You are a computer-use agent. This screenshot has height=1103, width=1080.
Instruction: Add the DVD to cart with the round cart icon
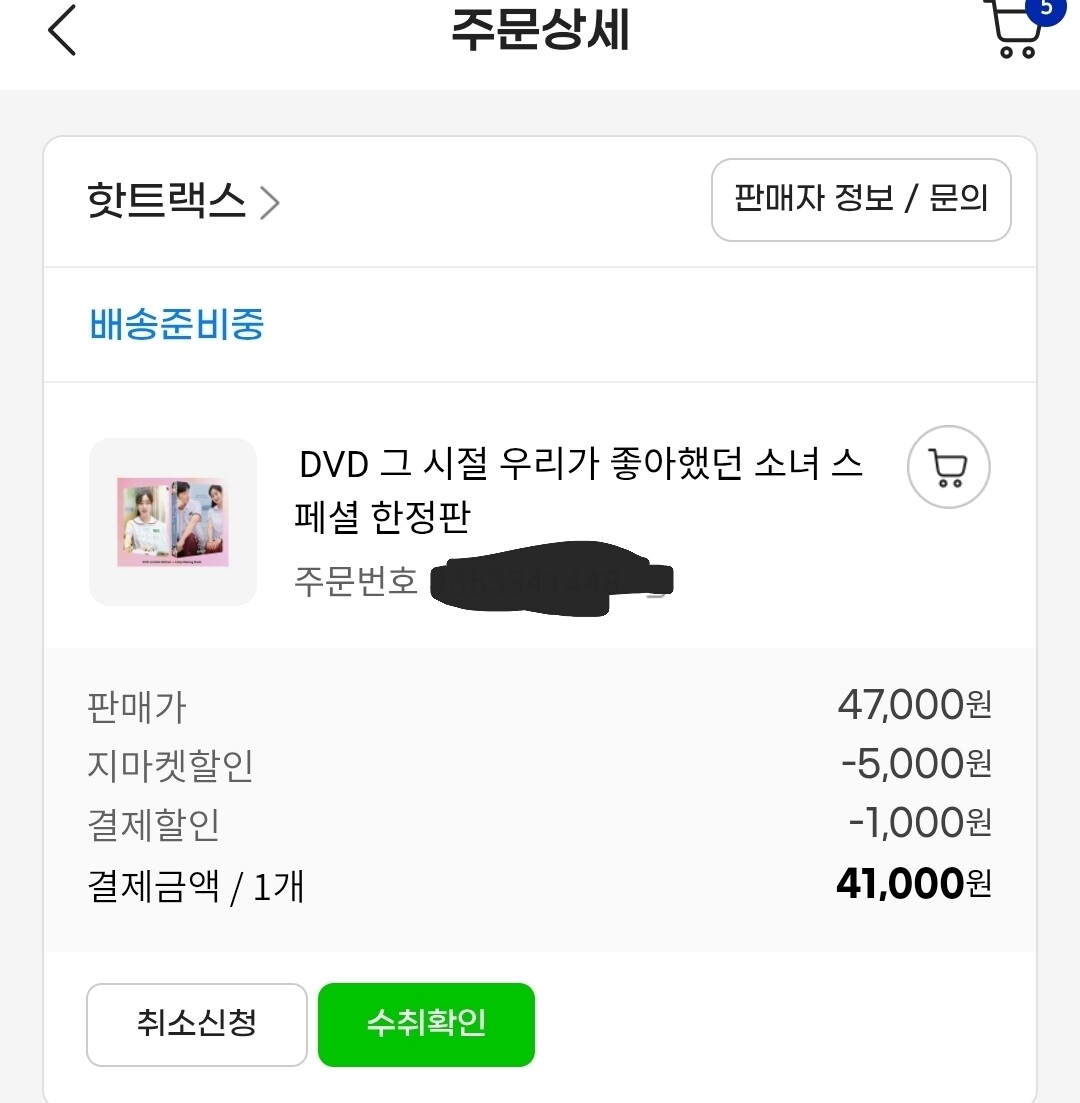point(948,467)
